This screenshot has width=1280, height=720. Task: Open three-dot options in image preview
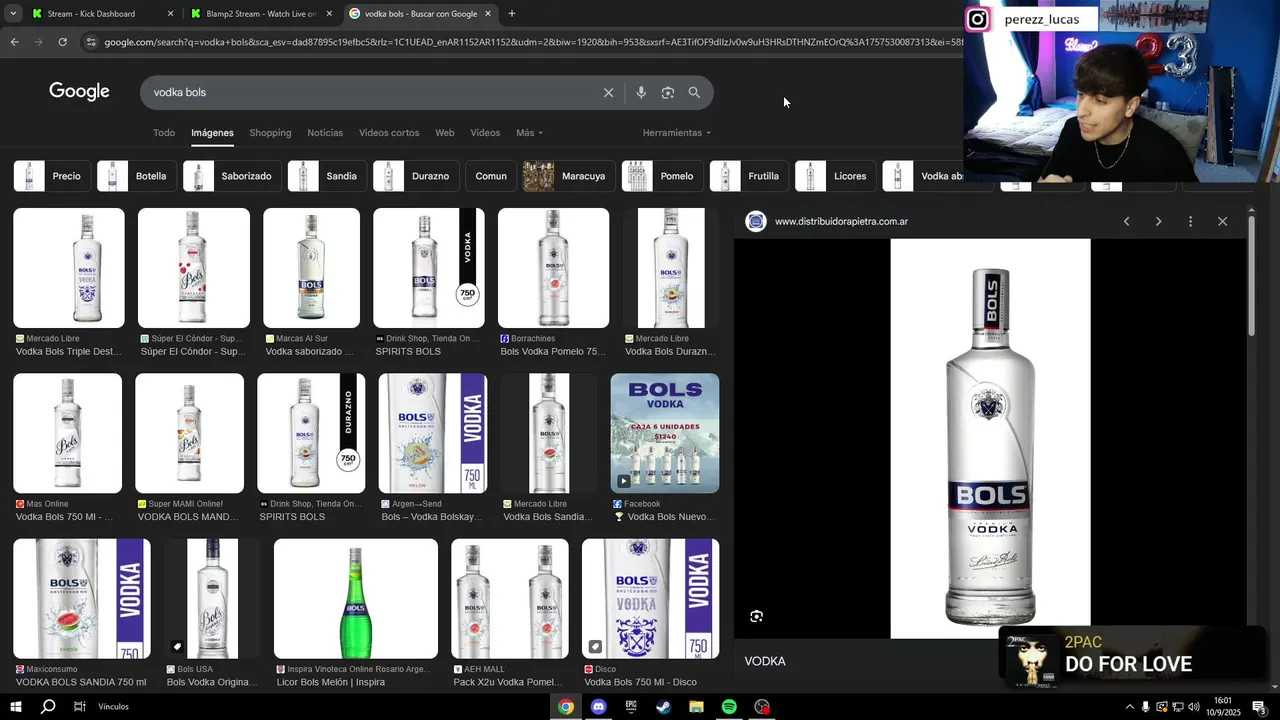tap(1190, 221)
